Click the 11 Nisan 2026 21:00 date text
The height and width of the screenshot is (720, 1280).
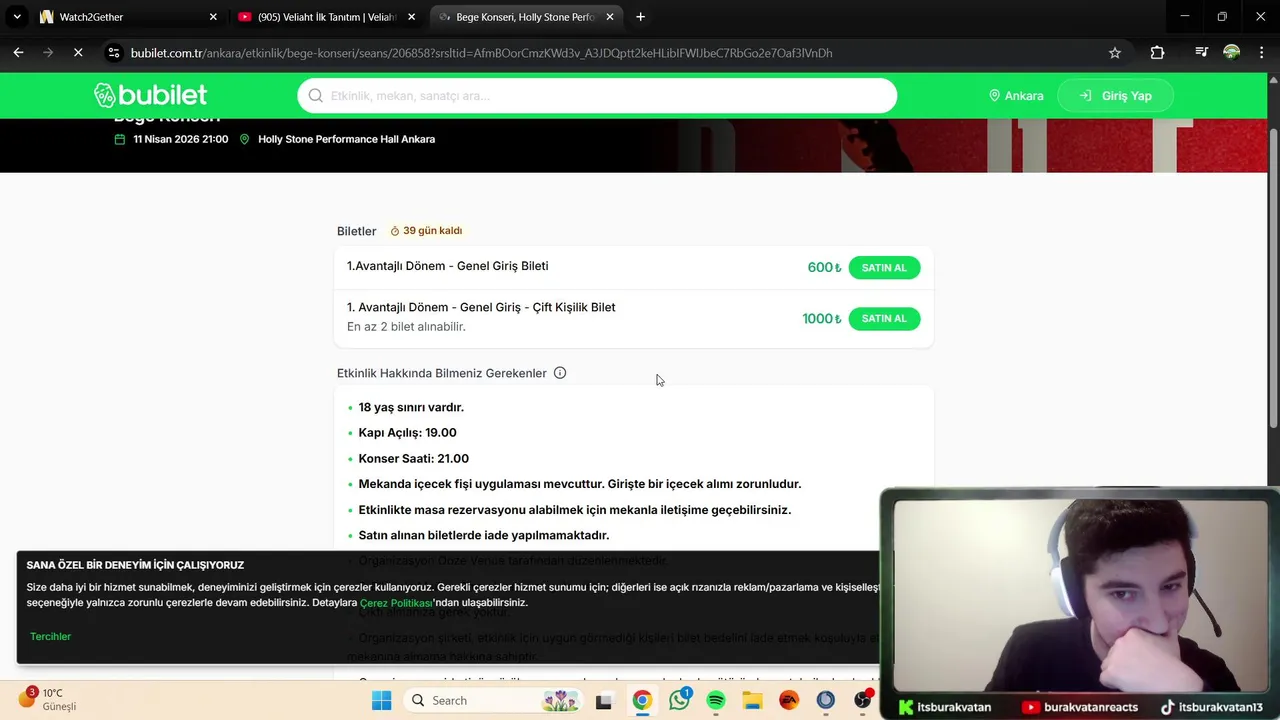180,139
